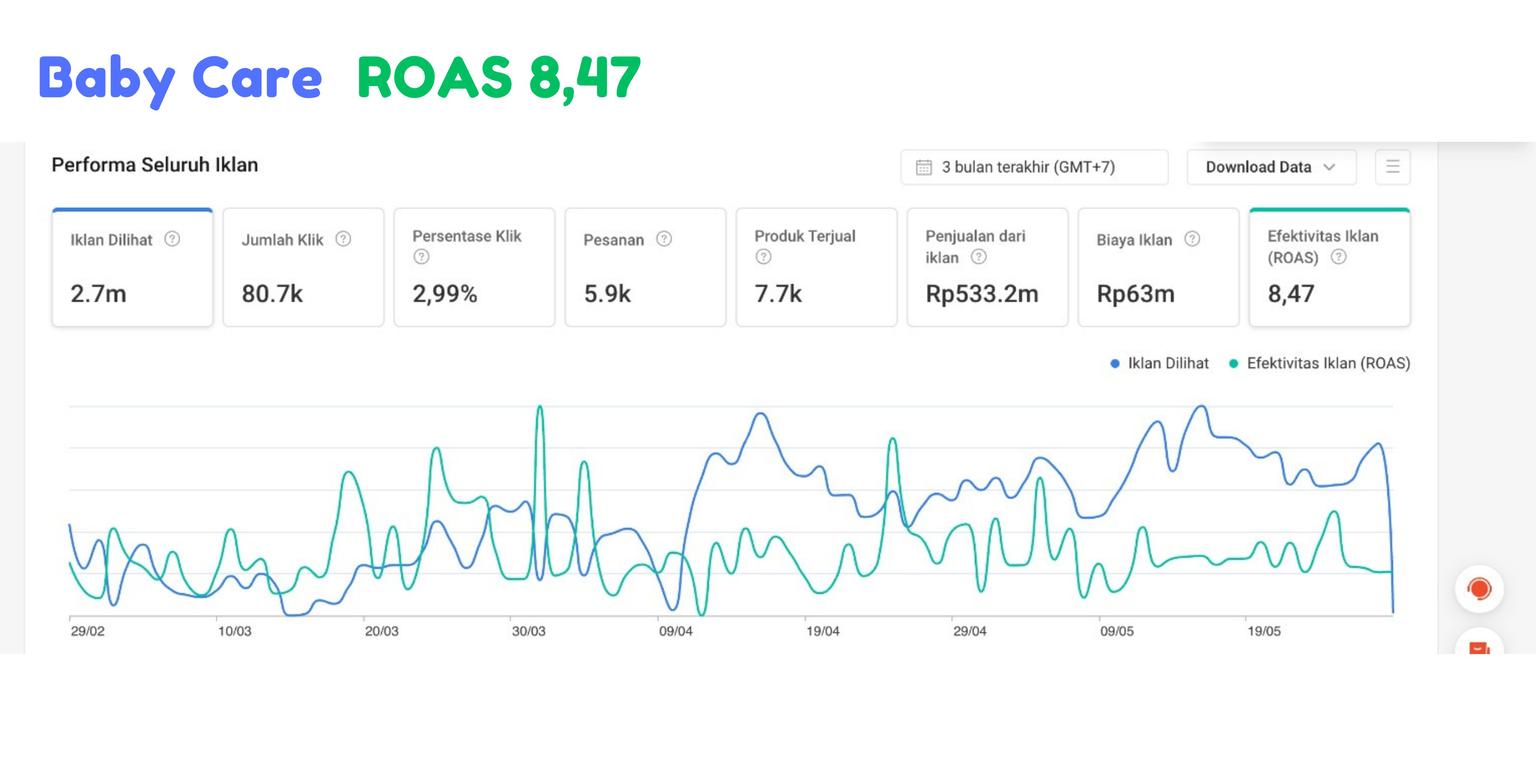This screenshot has width=1536, height=768.
Task: Toggle the Efektivitas Iklan (ROAS) metric card
Action: tap(1330, 267)
